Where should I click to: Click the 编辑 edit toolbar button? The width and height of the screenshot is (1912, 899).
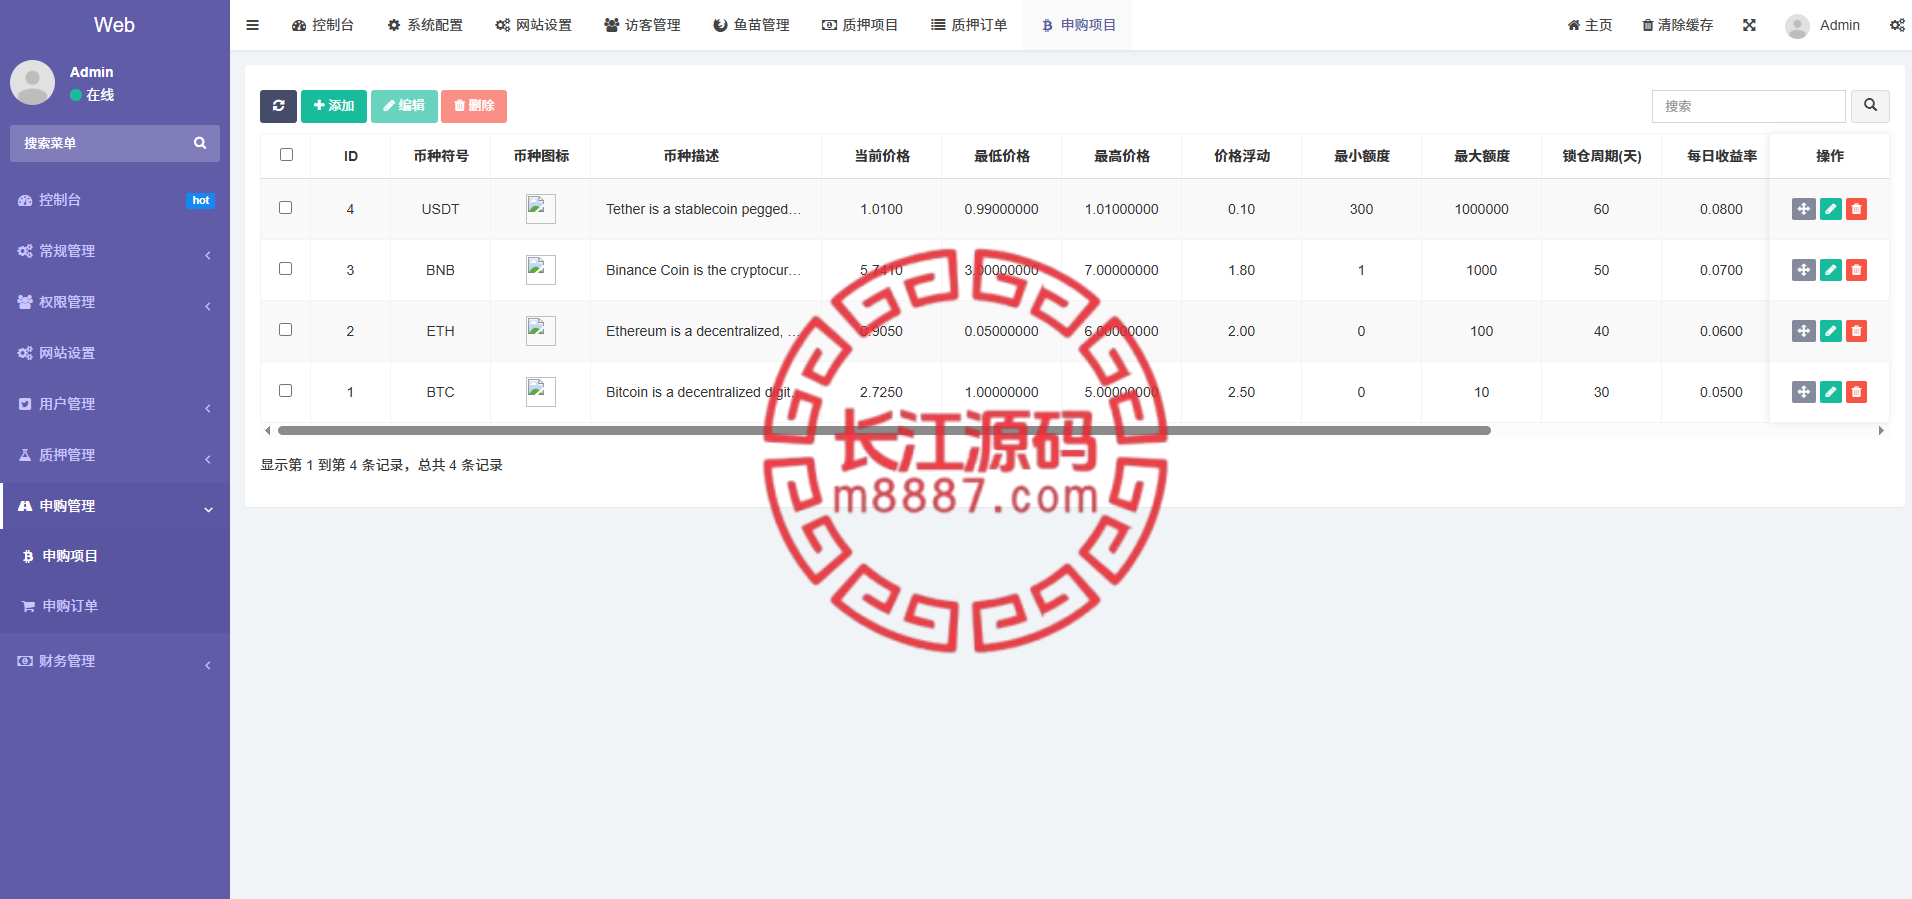404,106
